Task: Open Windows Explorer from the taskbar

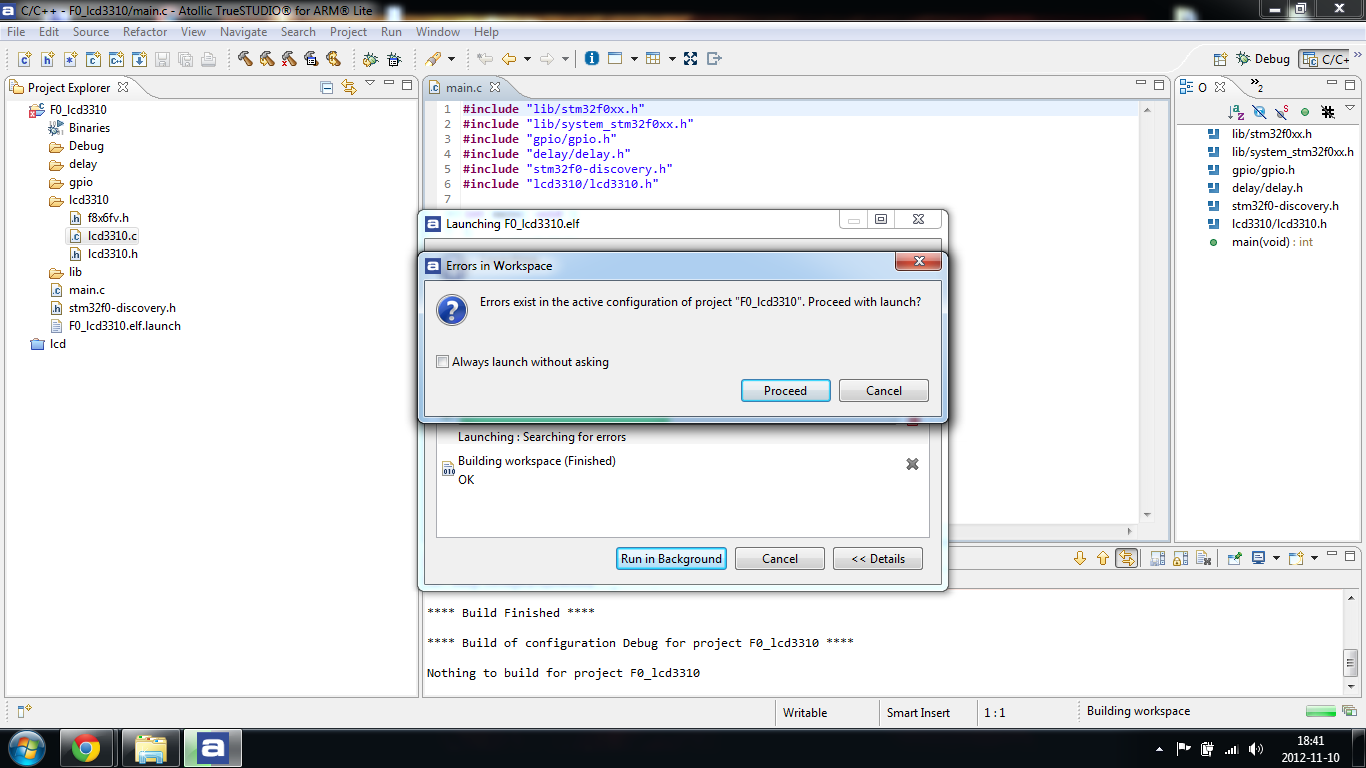Action: tap(150, 748)
